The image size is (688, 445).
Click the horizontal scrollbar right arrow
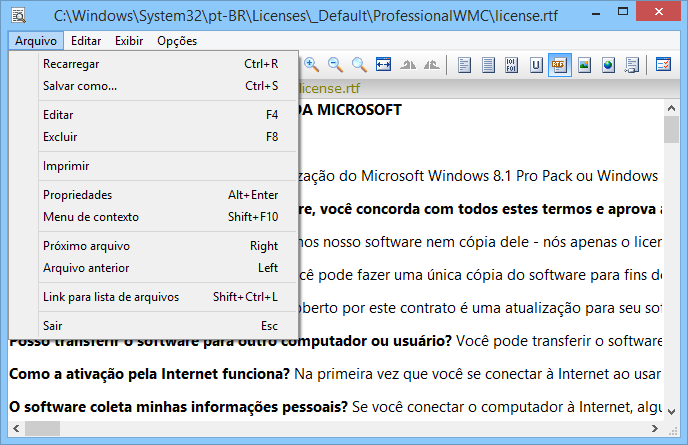[655, 428]
